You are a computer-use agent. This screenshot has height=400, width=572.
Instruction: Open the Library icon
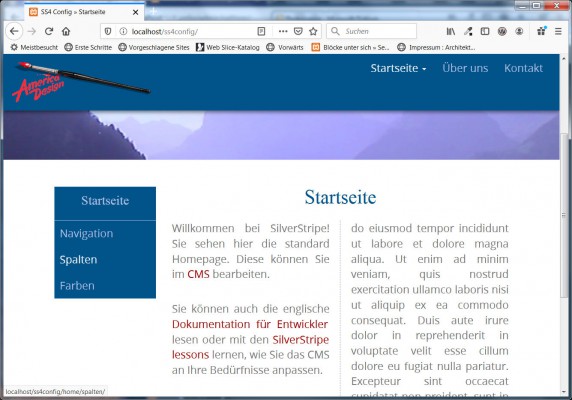(451, 31)
